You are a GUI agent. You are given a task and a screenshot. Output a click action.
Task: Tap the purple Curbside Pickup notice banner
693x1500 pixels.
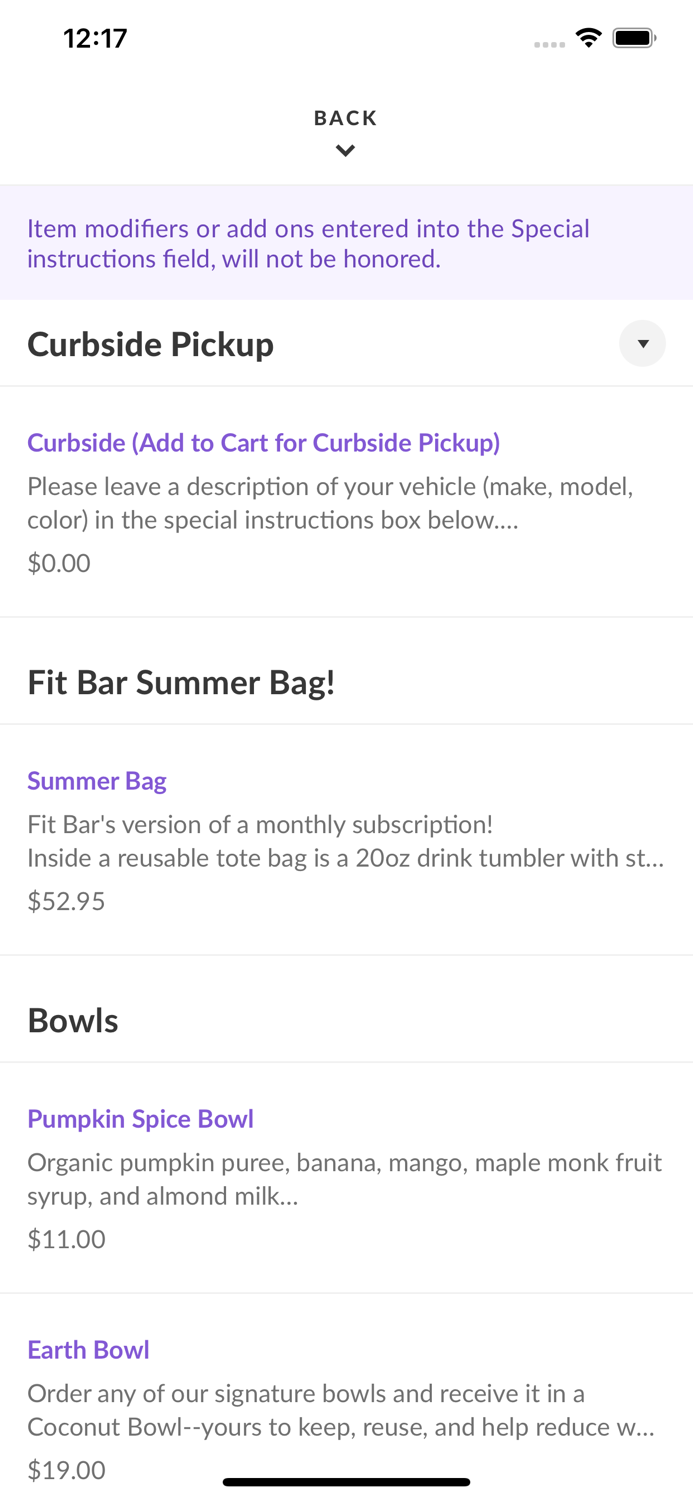346,242
